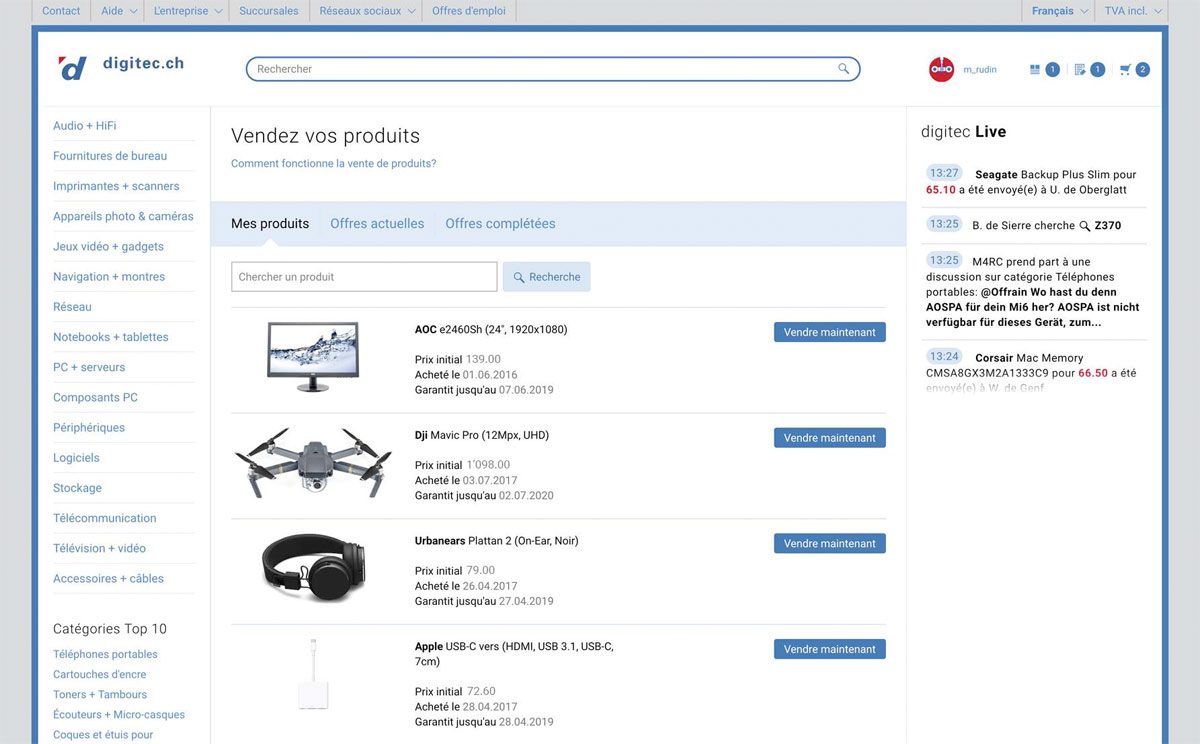Open Dji Mavic Pro product title
1200x744 pixels.
click(482, 435)
